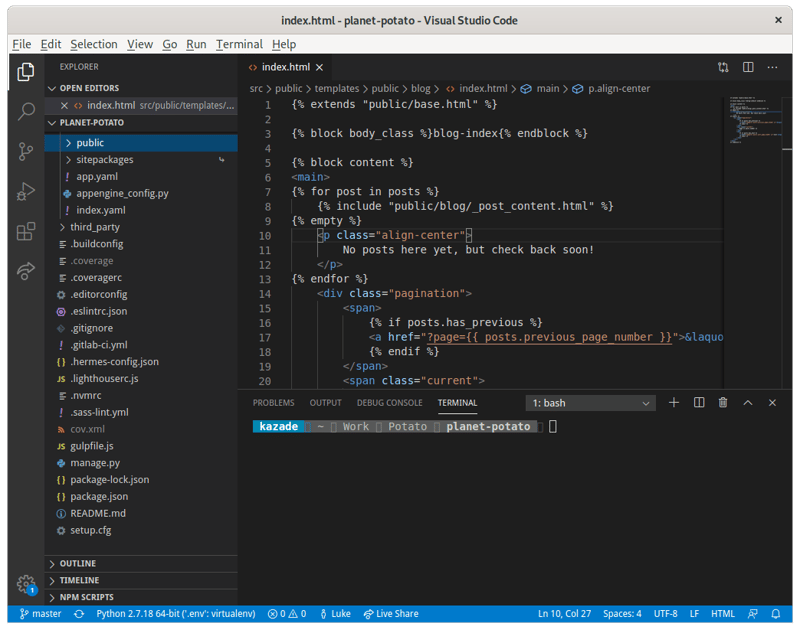This screenshot has width=800, height=630.
Task: Start Live Share from status bar
Action: pos(391,614)
